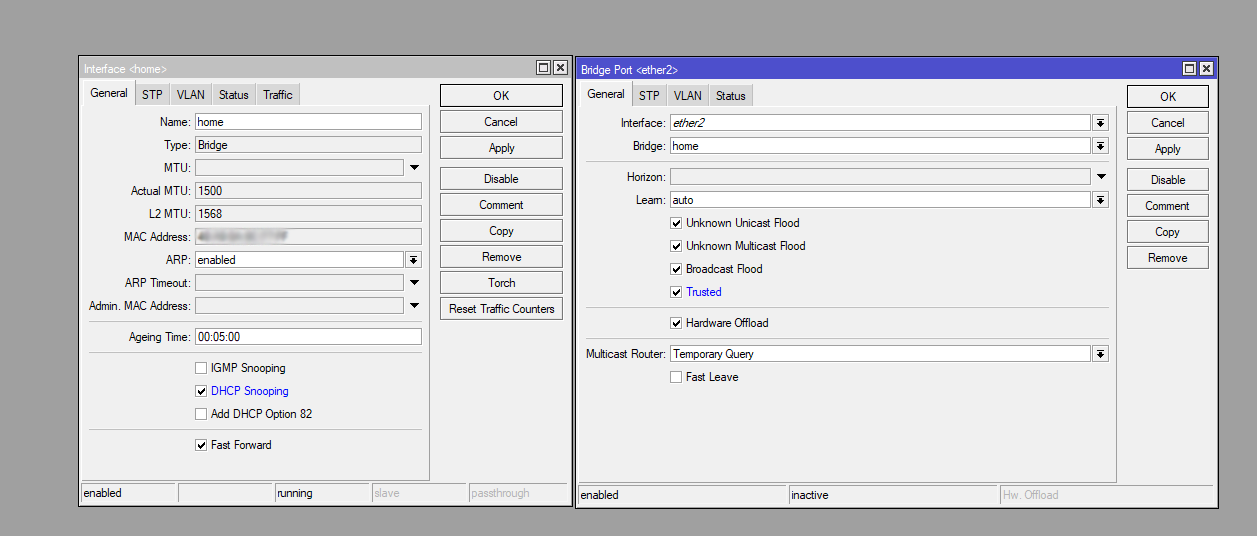This screenshot has height=536, width=1257.
Task: Click the Actual MTU value 1500
Action: (308, 190)
